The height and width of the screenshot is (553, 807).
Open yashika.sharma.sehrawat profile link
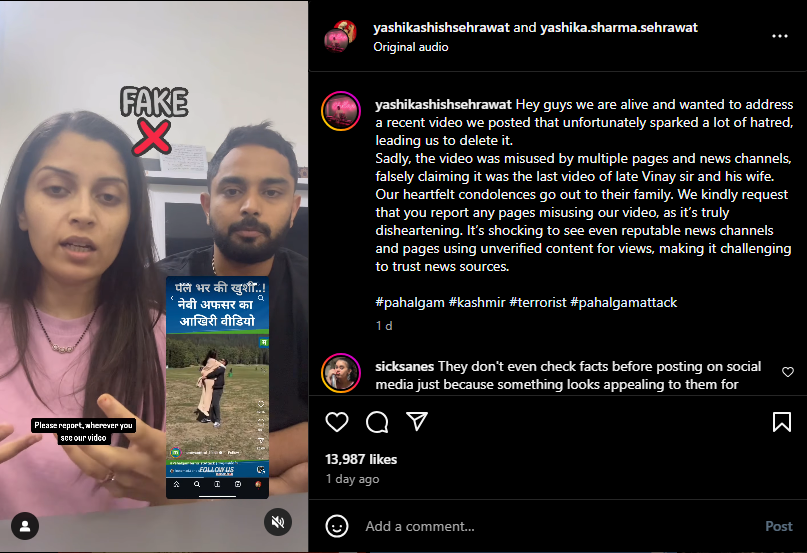(619, 27)
